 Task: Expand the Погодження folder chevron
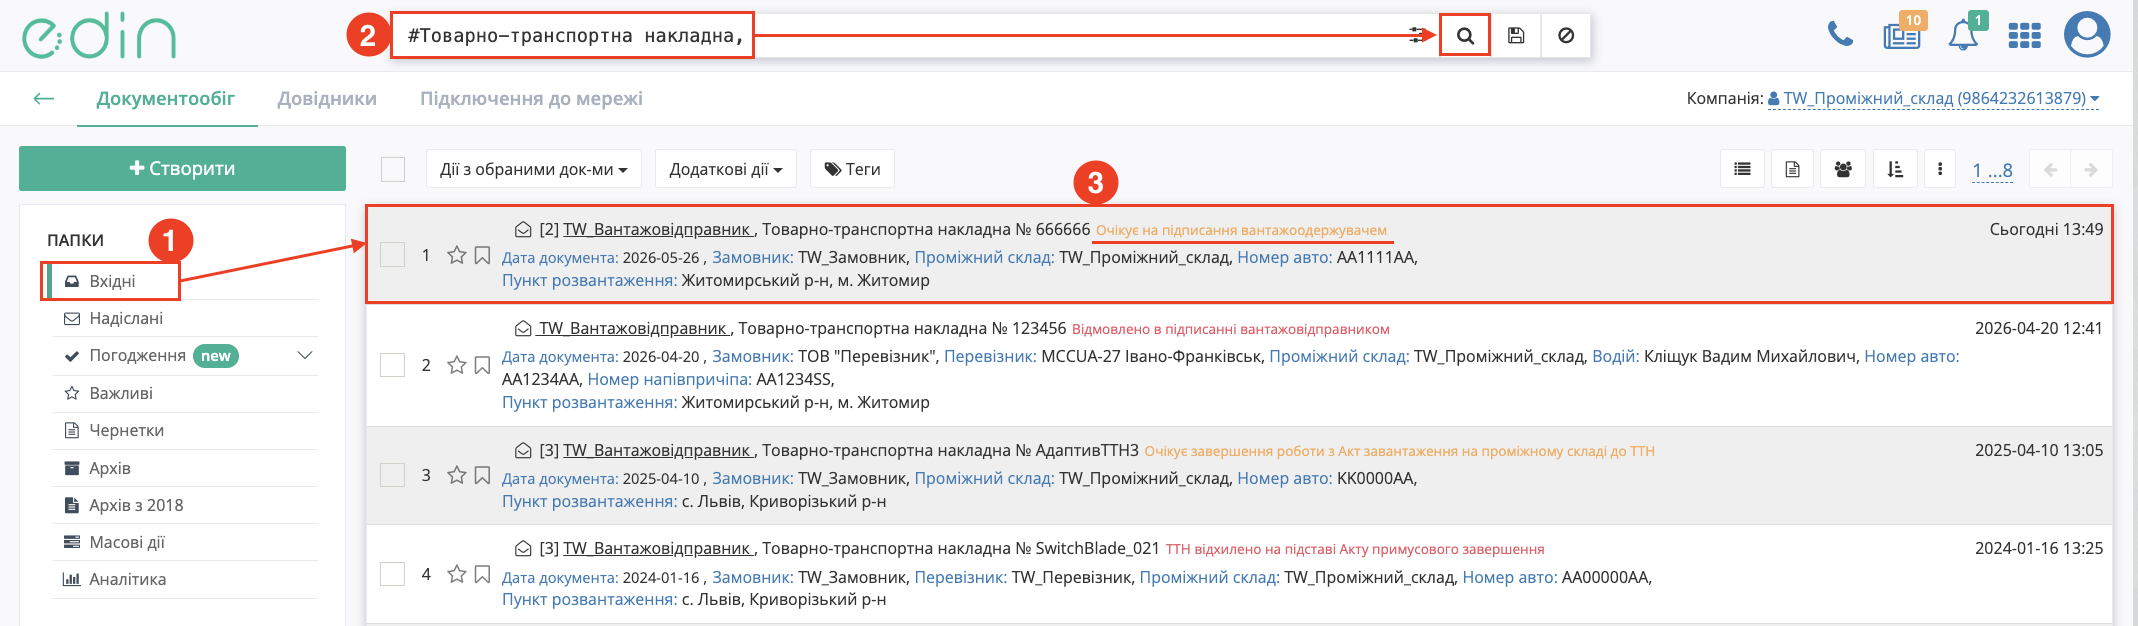point(305,356)
